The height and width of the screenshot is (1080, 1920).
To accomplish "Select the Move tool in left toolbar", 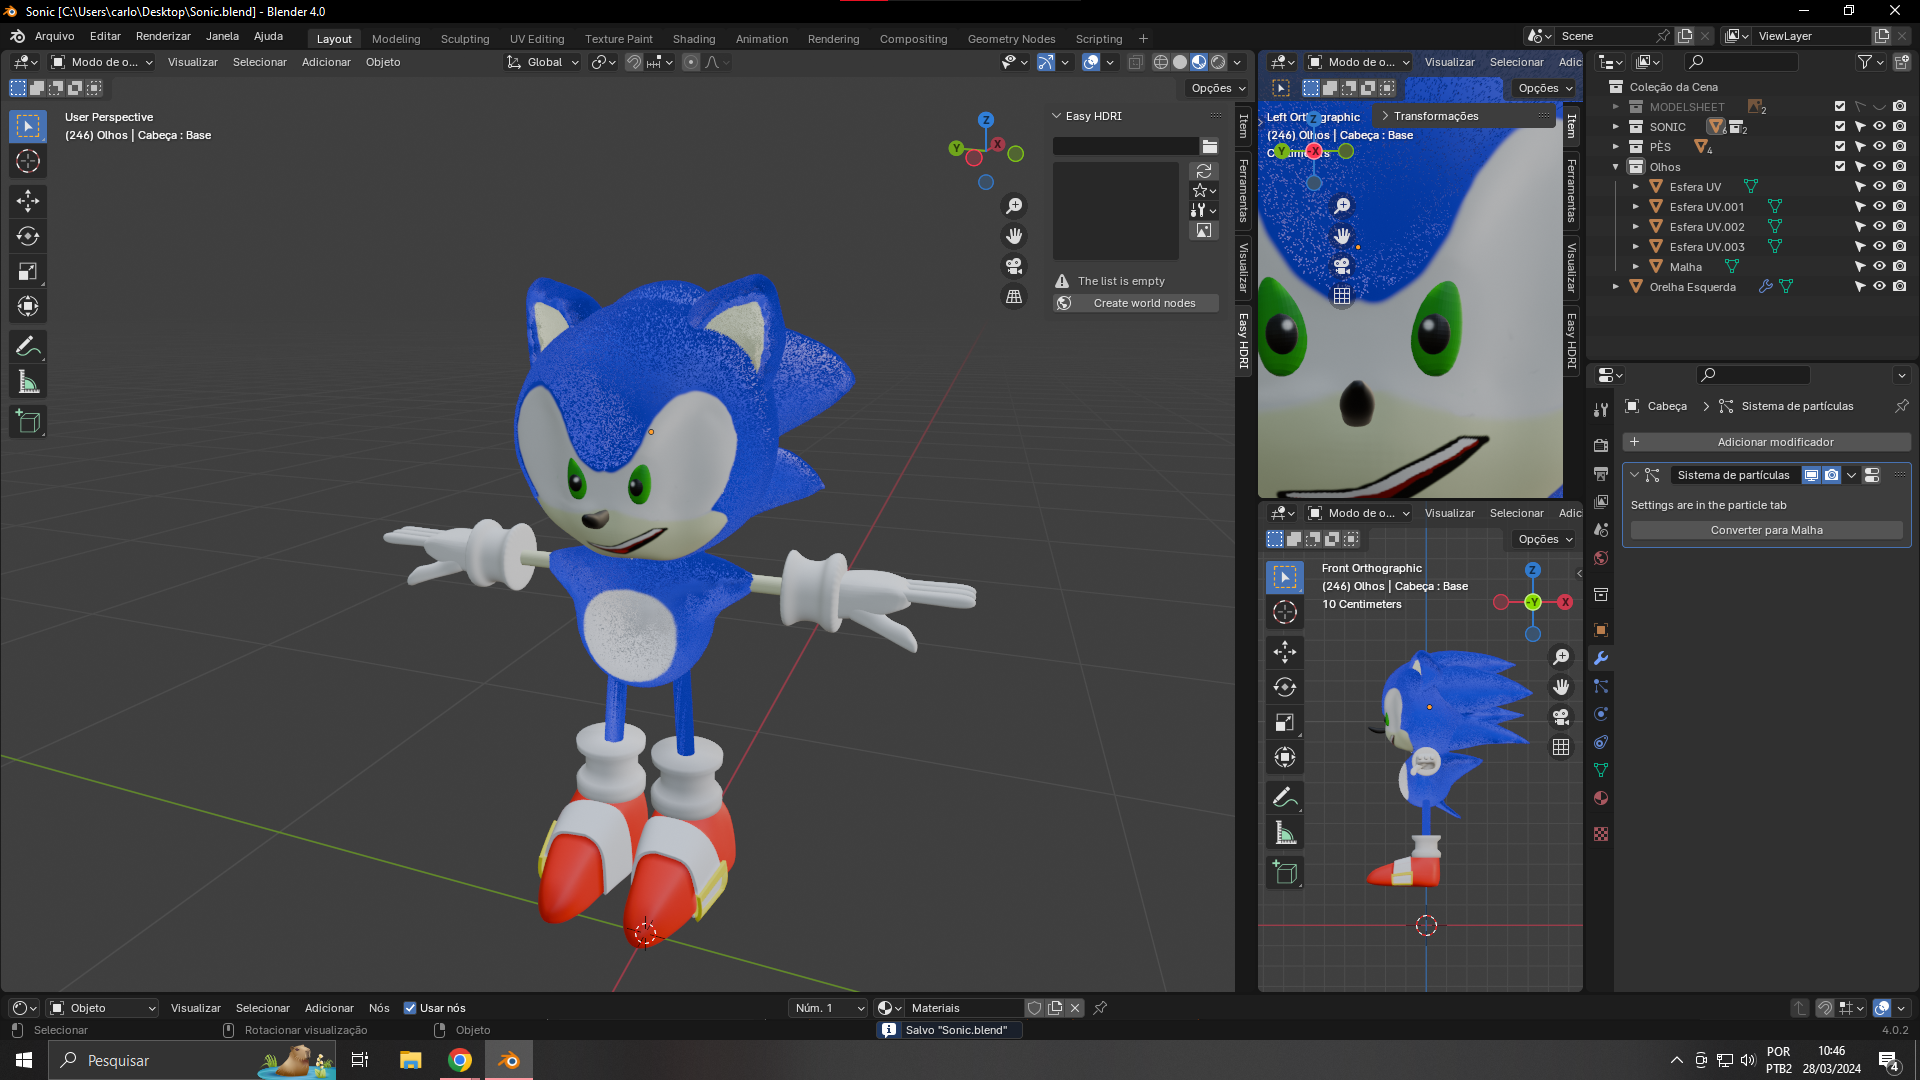I will tap(28, 201).
